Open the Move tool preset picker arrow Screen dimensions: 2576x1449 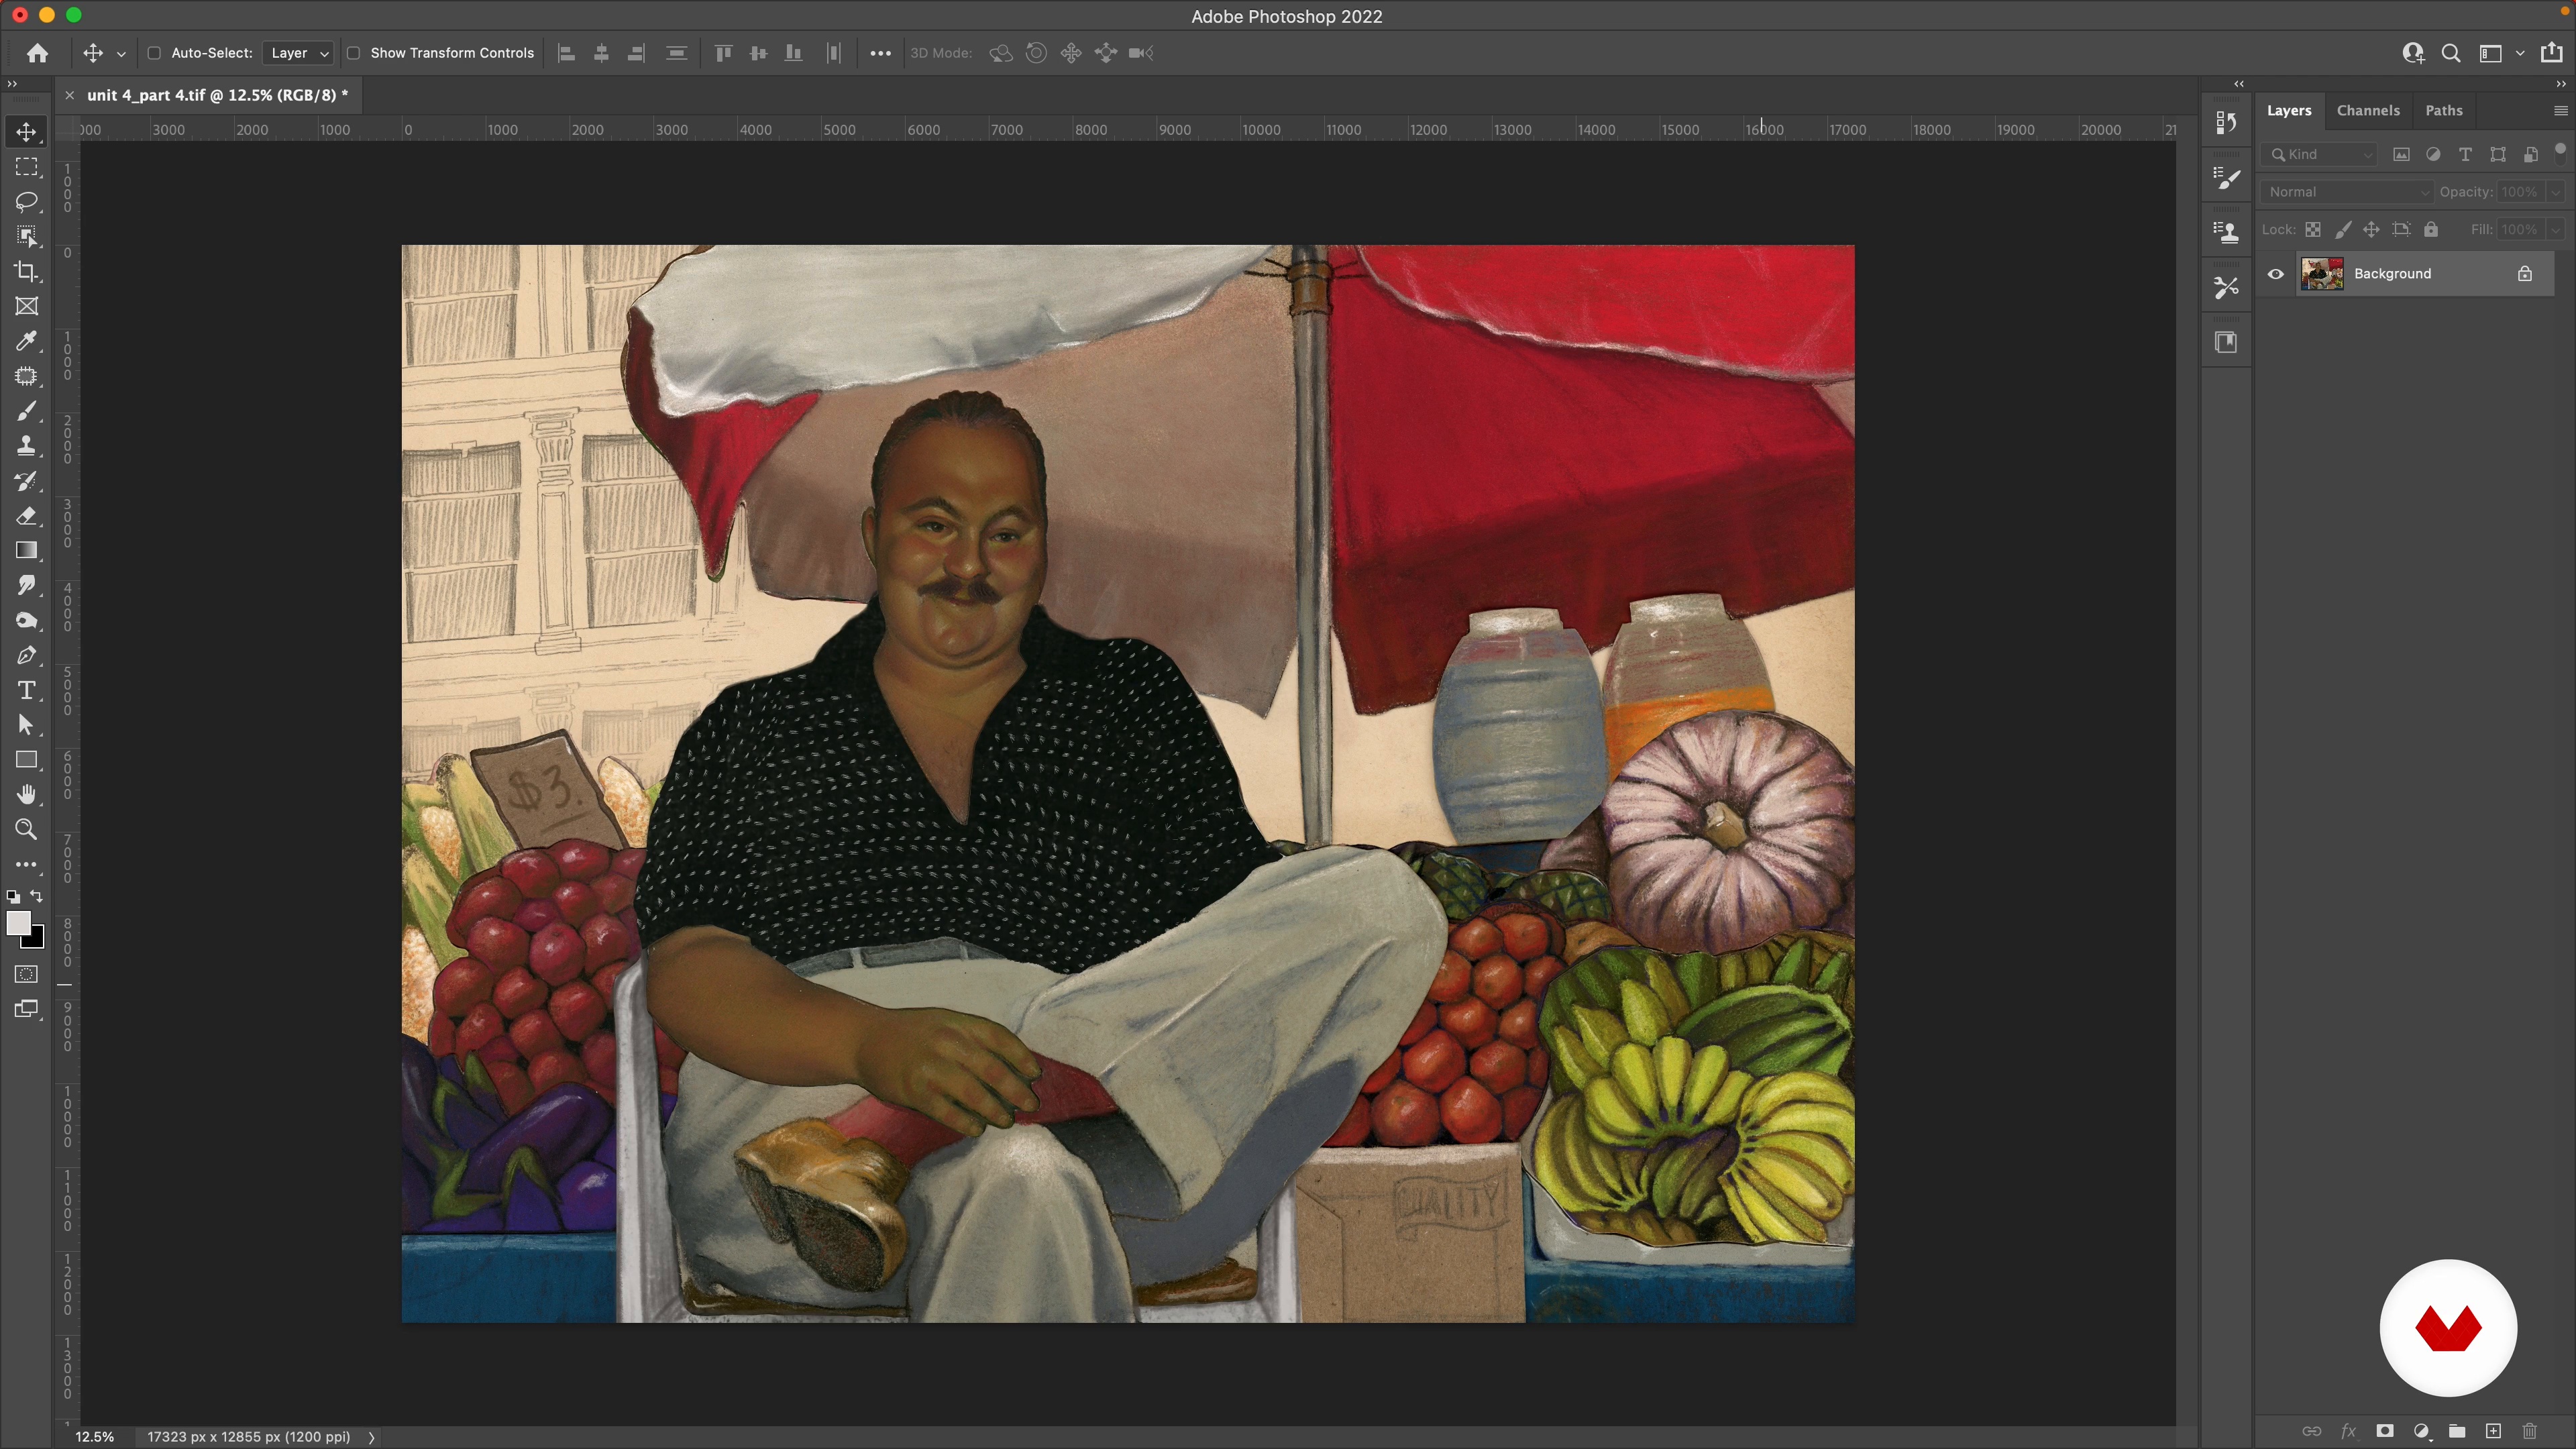[121, 54]
